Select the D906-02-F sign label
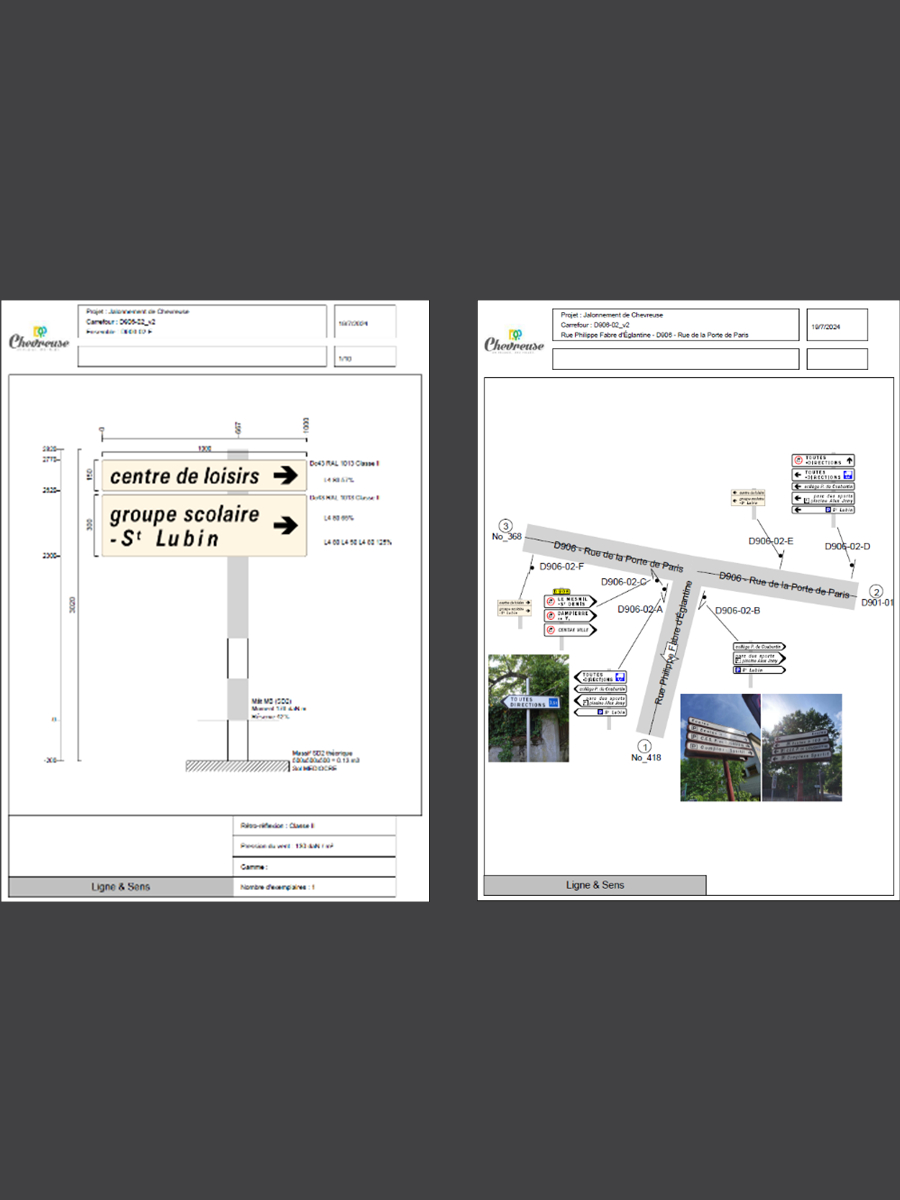Screen dimensions: 900x1200 (561, 567)
